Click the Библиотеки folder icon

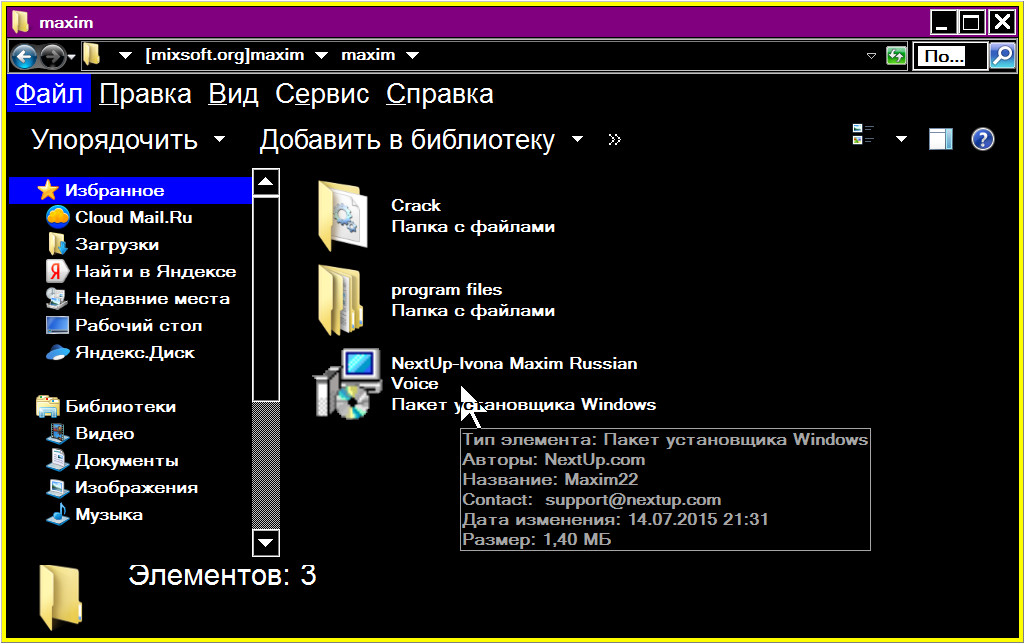(x=48, y=406)
